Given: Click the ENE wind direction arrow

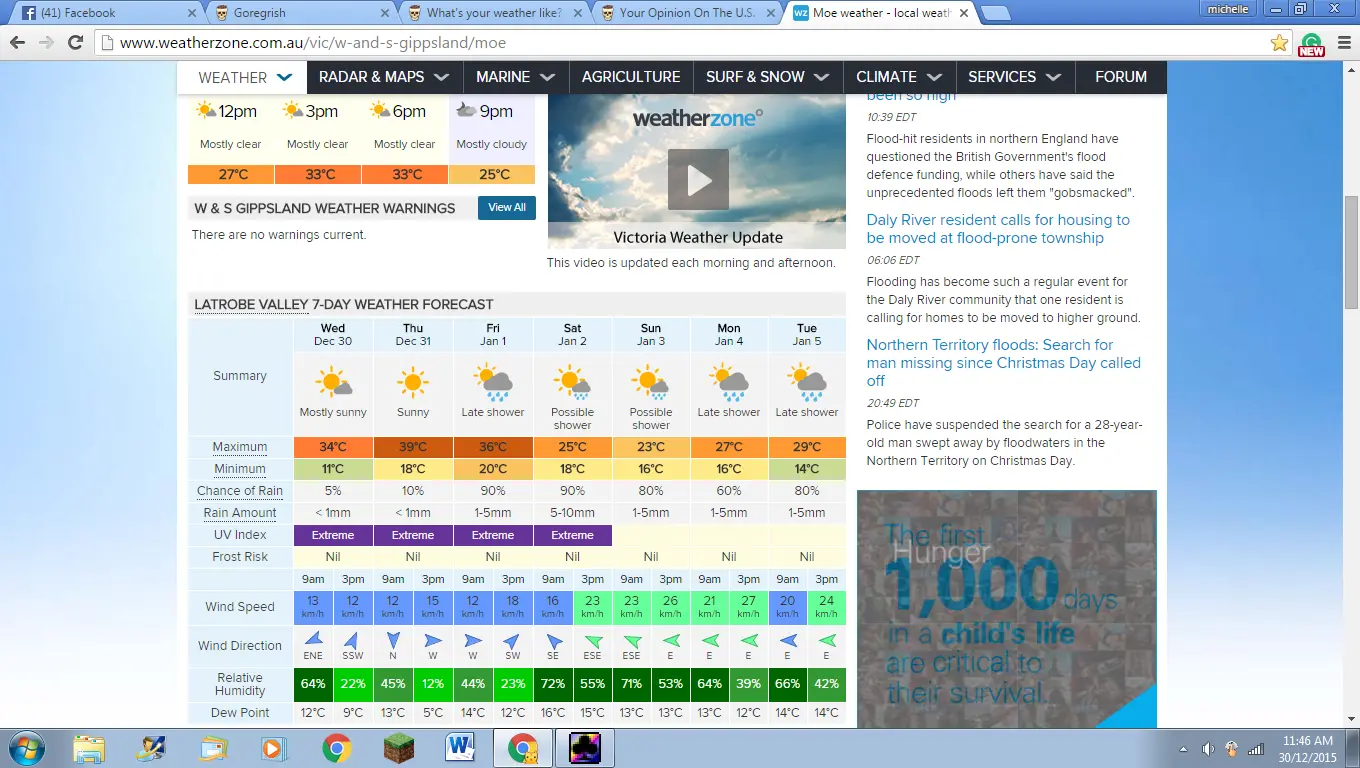Looking at the screenshot, I should pyautogui.click(x=313, y=639).
